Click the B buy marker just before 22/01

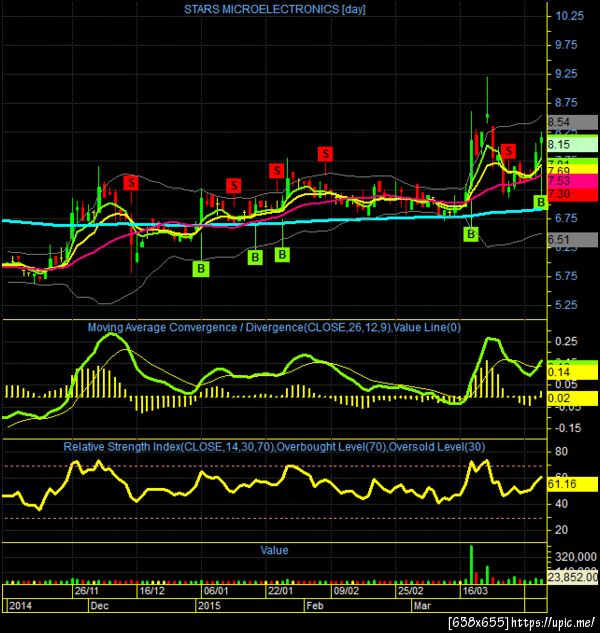255,257
